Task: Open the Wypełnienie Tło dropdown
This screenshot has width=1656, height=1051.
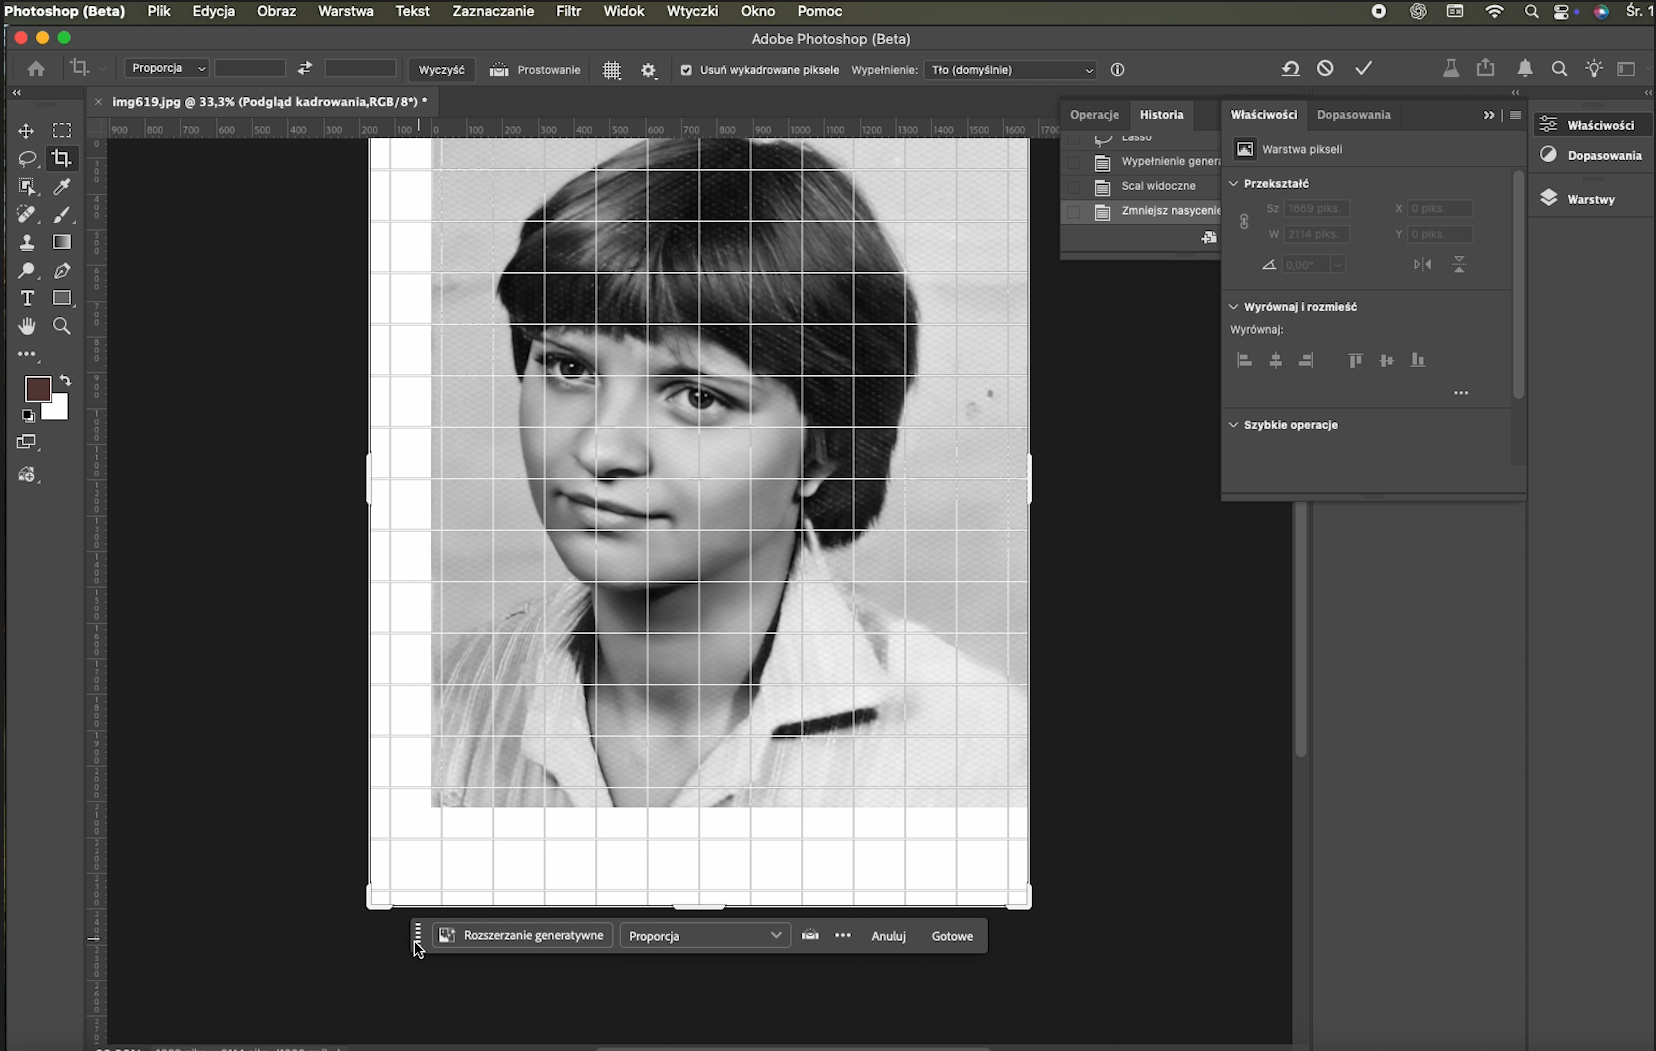Action: (1011, 70)
